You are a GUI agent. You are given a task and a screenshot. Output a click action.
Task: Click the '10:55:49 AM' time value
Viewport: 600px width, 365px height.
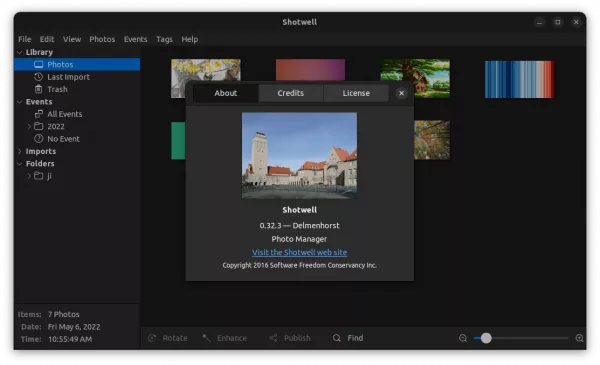[70, 339]
